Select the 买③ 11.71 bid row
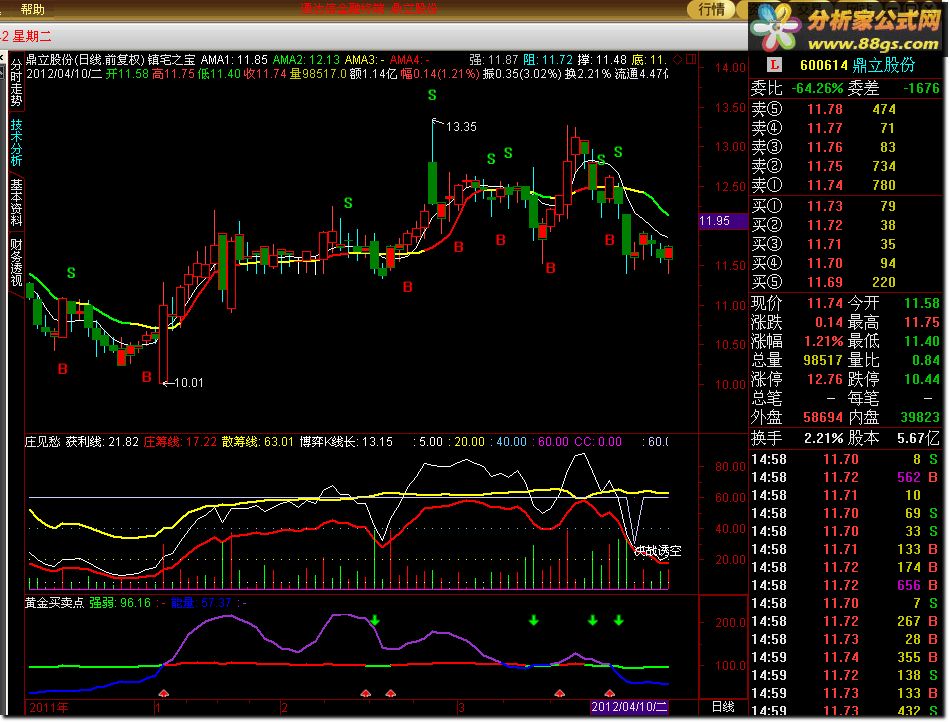The image size is (950, 722). 847,244
